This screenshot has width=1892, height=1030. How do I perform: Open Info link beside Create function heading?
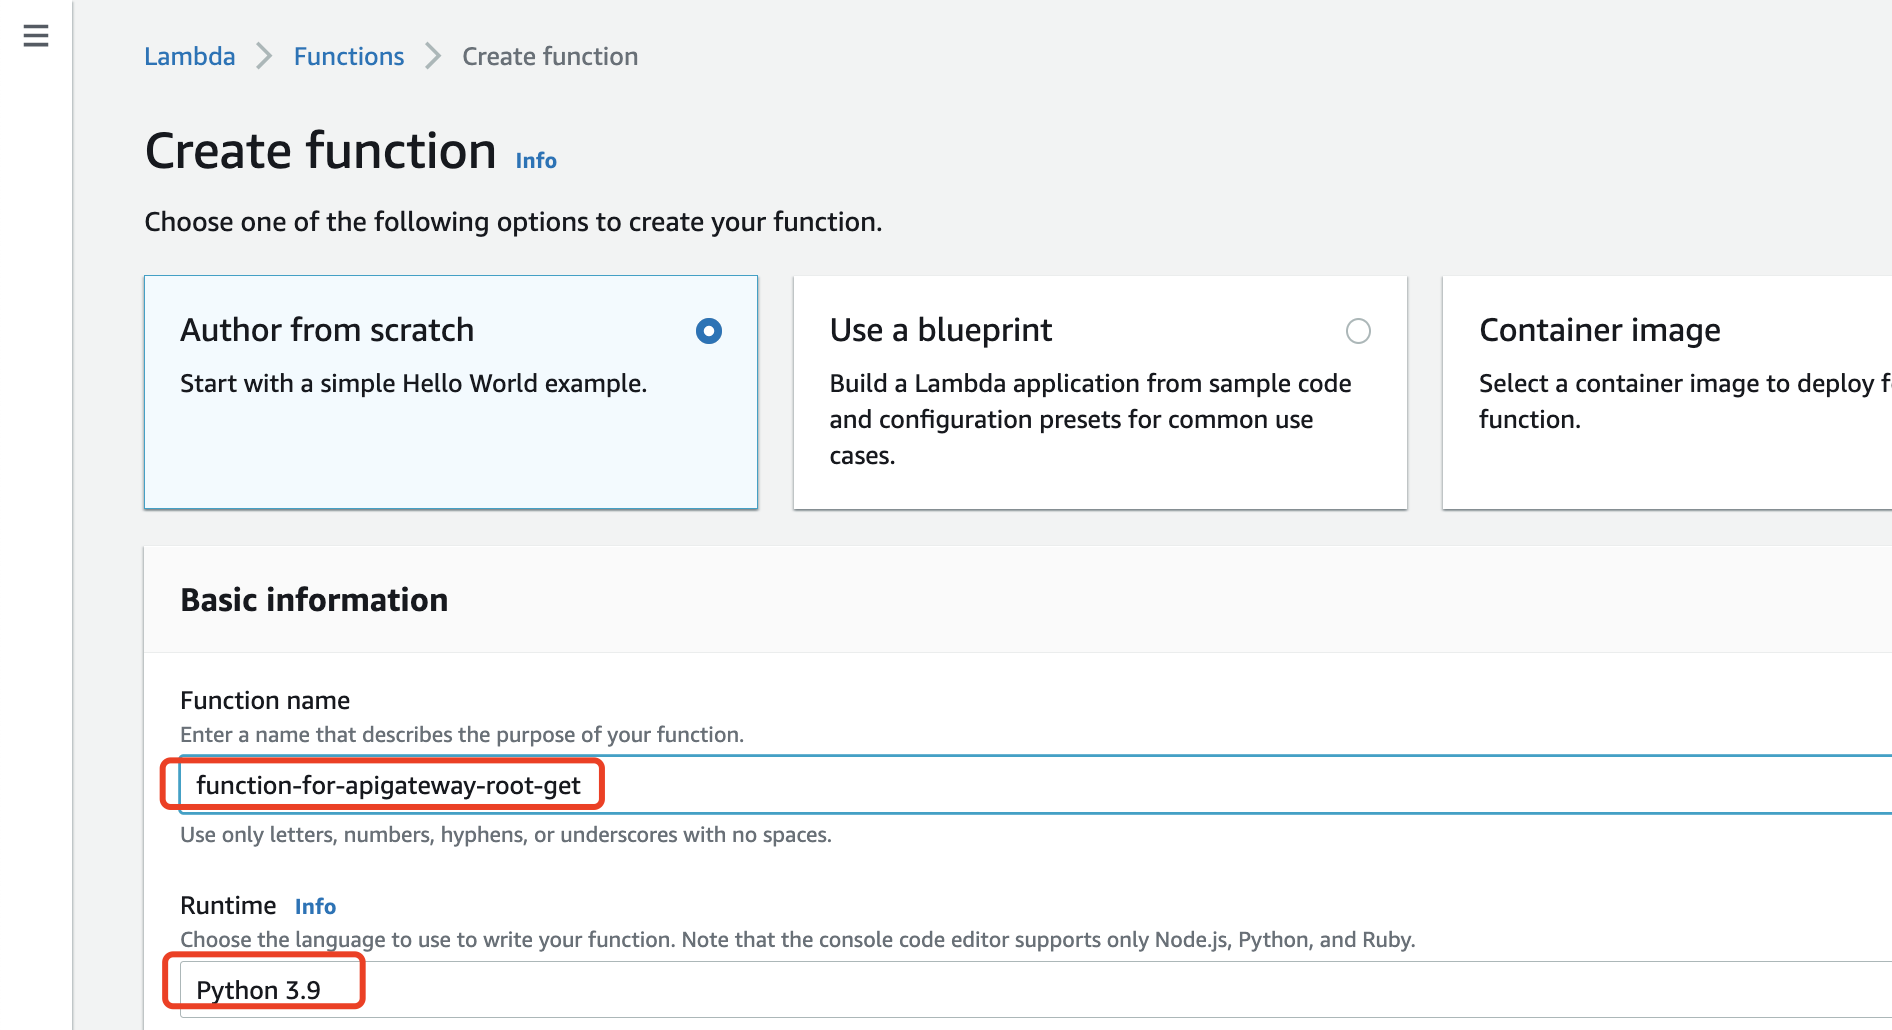point(536,160)
